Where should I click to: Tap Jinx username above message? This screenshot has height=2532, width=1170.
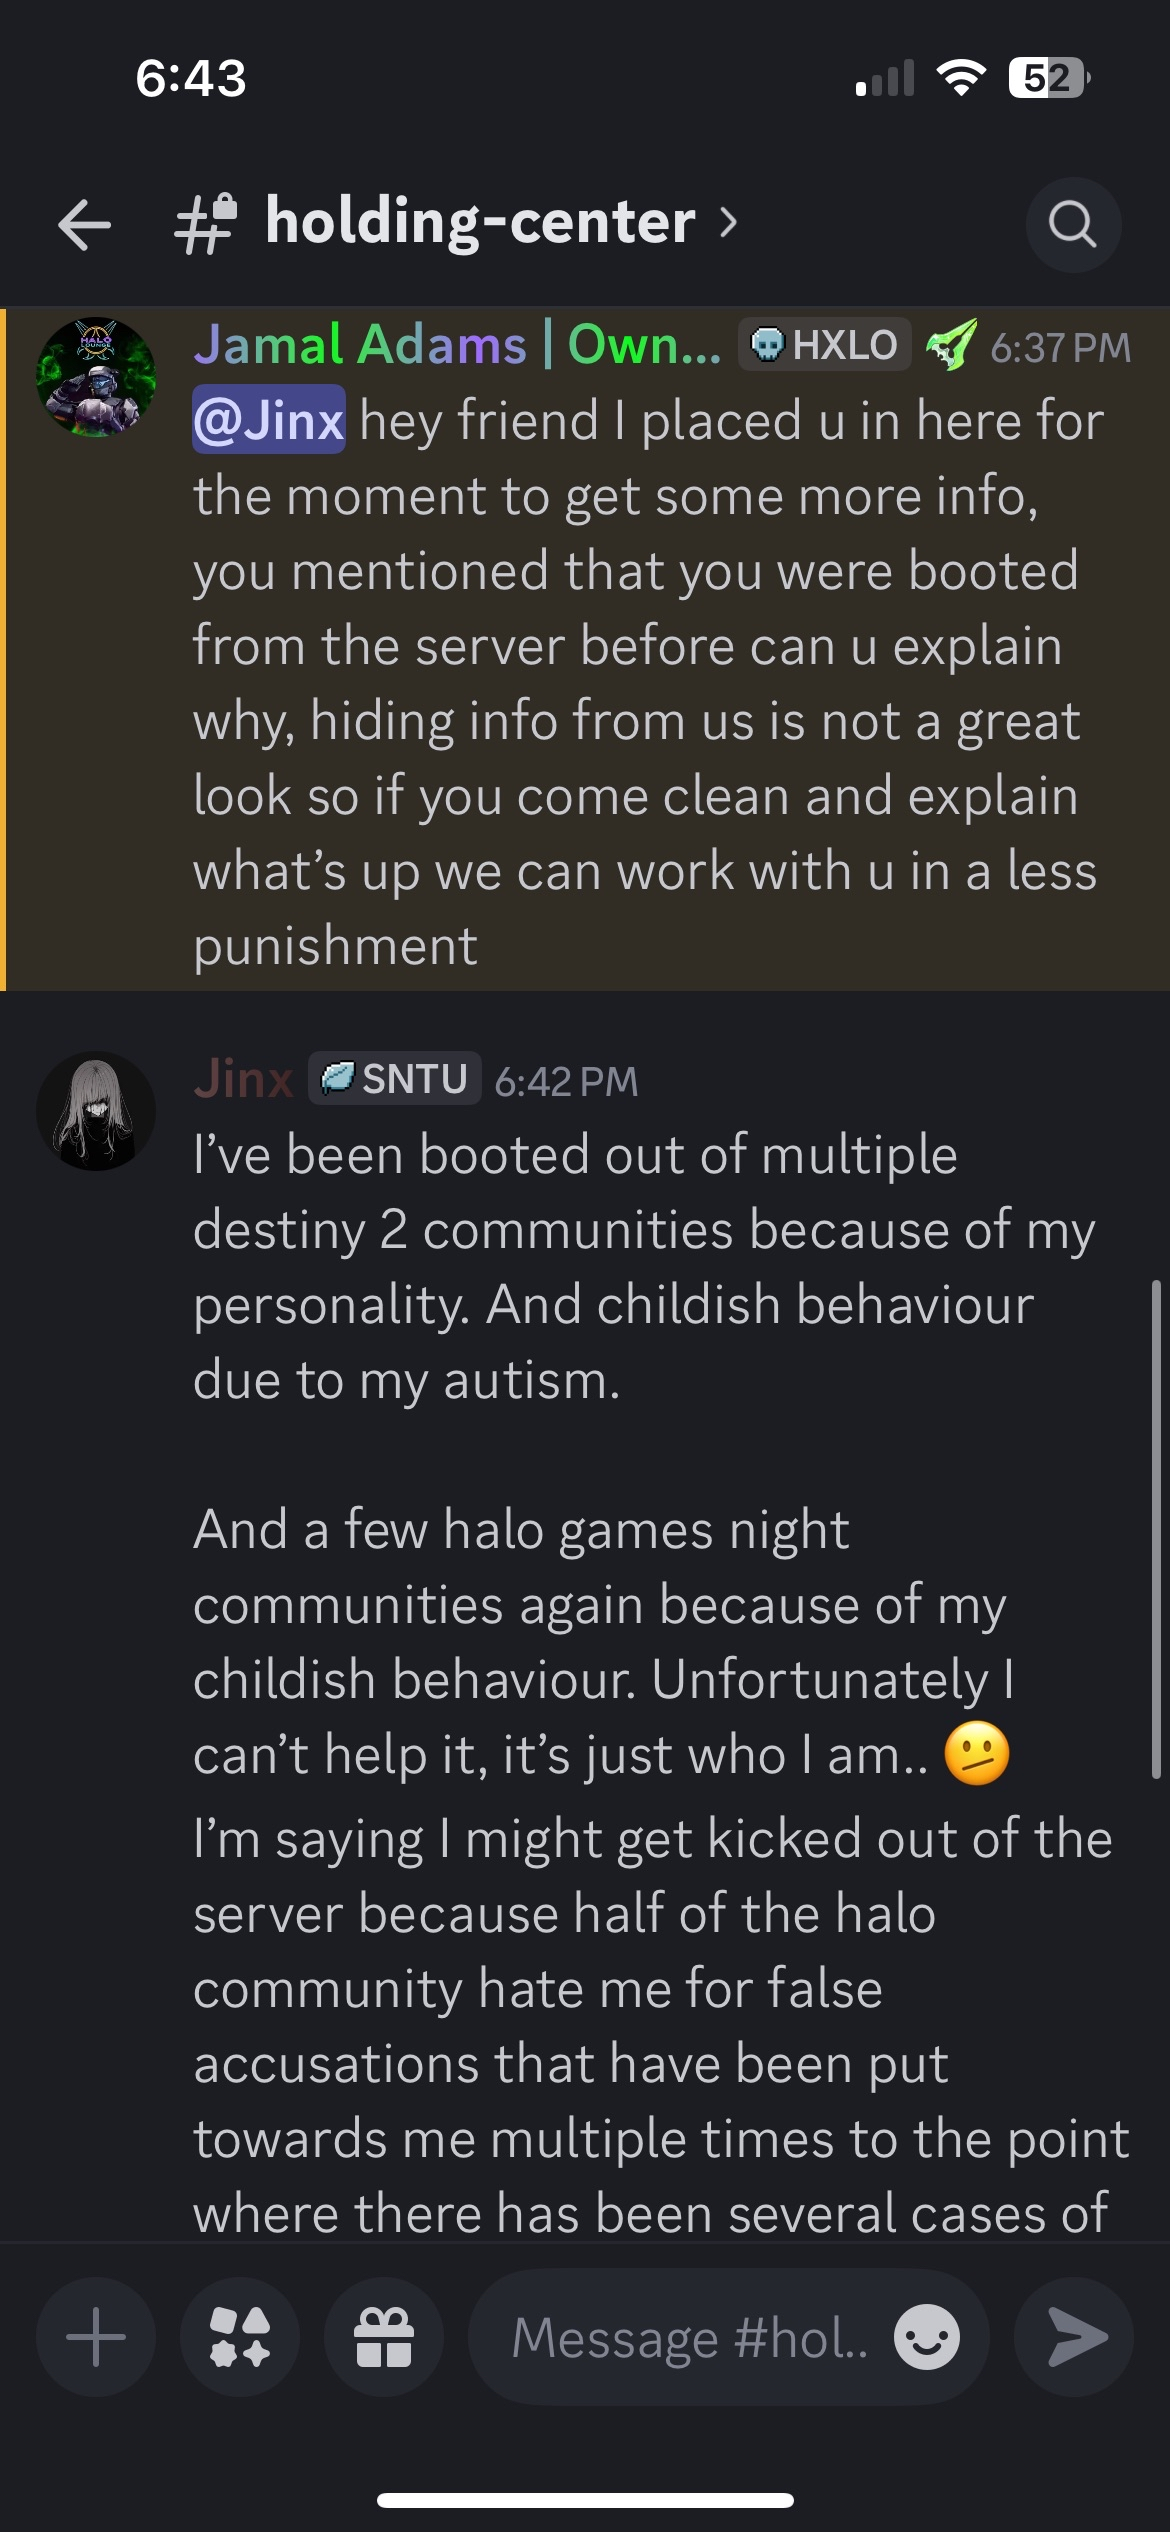tap(243, 1079)
